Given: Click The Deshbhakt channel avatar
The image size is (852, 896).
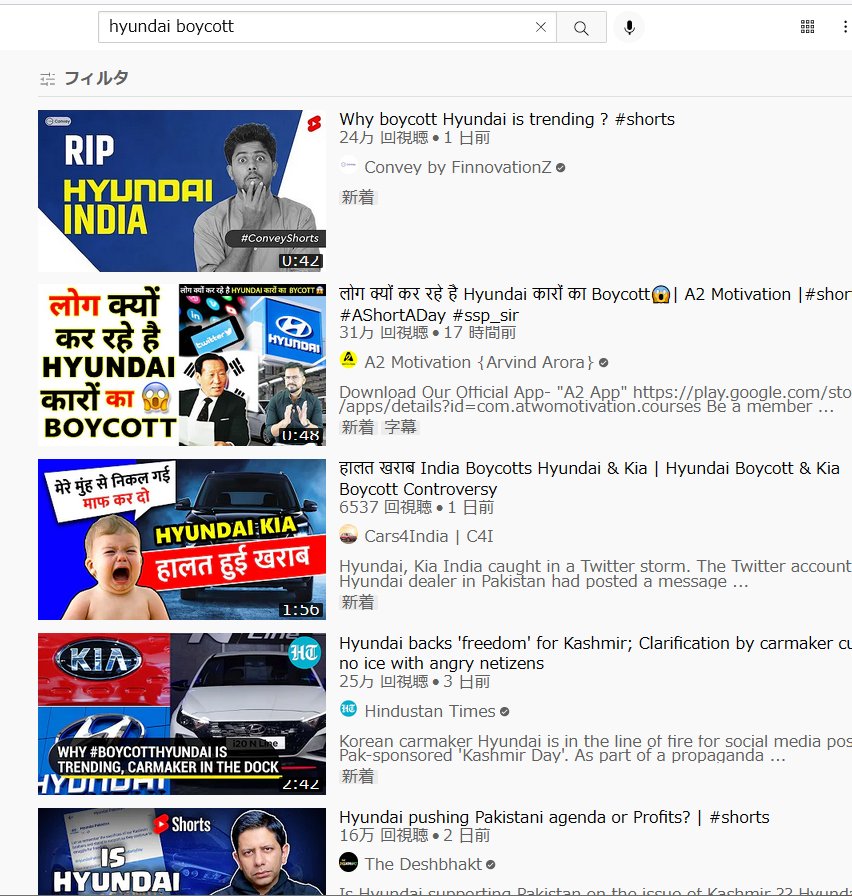Looking at the screenshot, I should point(348,863).
